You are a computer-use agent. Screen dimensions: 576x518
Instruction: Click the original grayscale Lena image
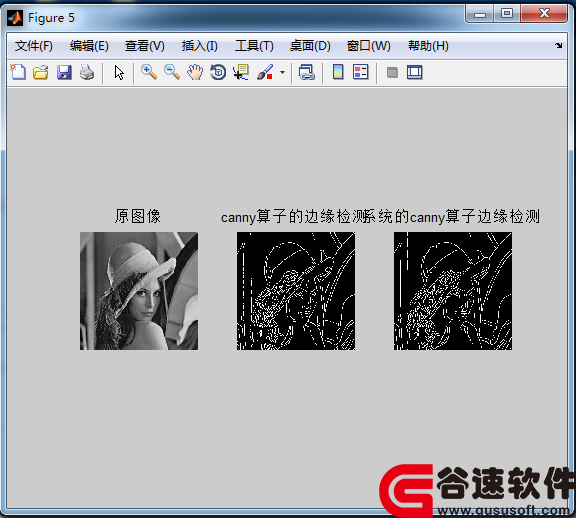tap(139, 291)
